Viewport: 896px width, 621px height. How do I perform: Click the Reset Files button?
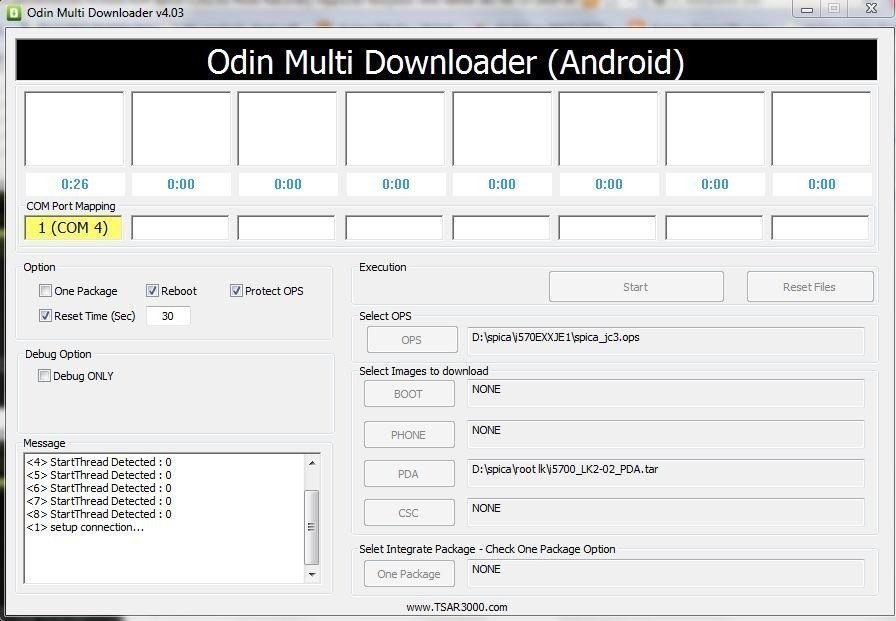(x=810, y=287)
